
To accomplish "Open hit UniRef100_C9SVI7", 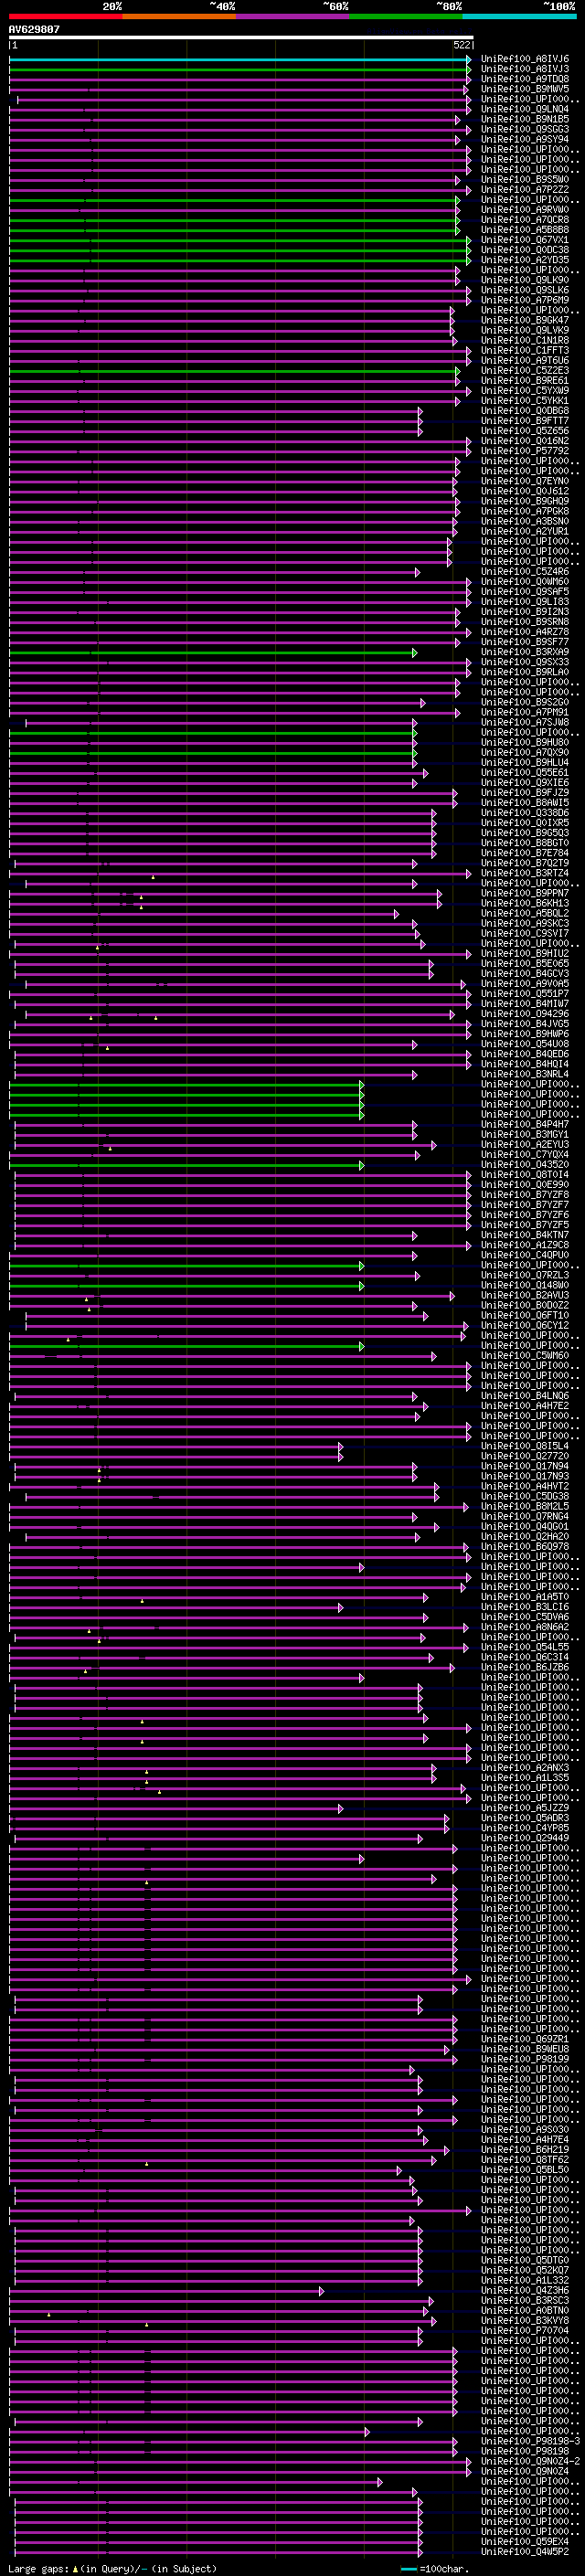I will pyautogui.click(x=525, y=933).
